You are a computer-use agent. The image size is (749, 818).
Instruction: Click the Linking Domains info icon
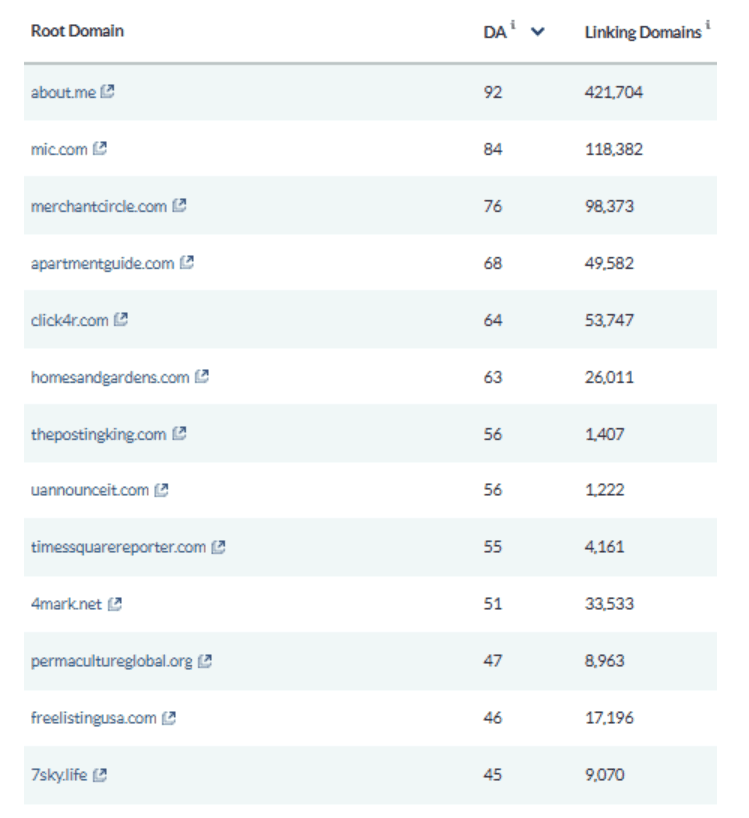tap(710, 27)
